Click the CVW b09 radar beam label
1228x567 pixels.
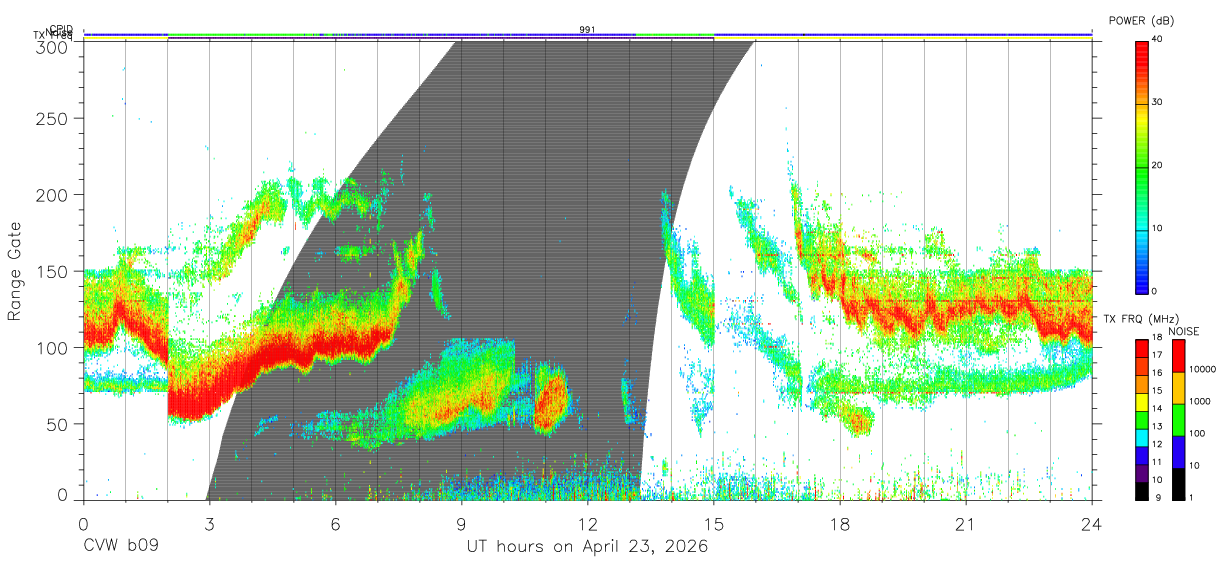tap(121, 547)
